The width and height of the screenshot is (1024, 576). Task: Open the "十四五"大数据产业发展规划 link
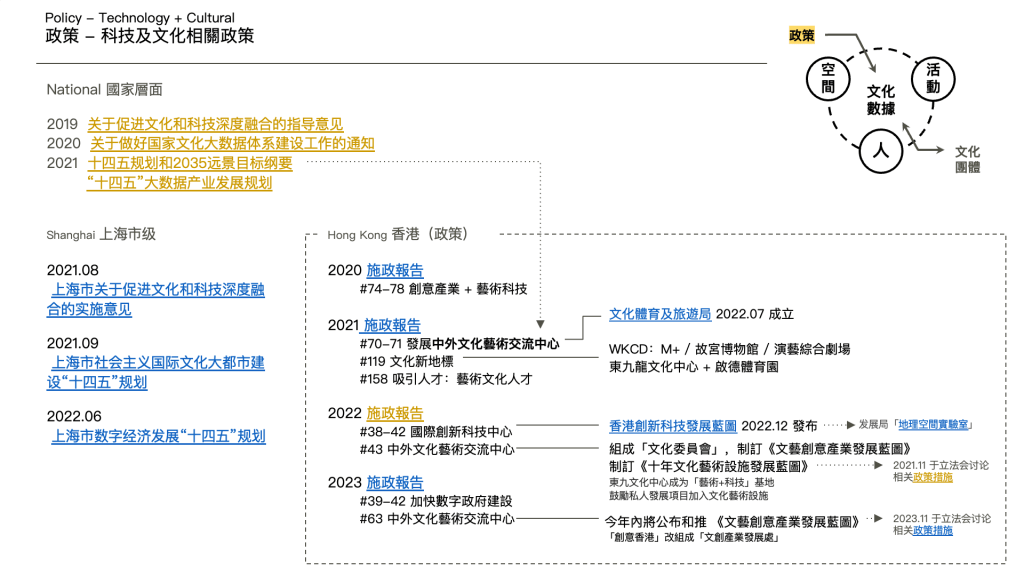coord(180,183)
